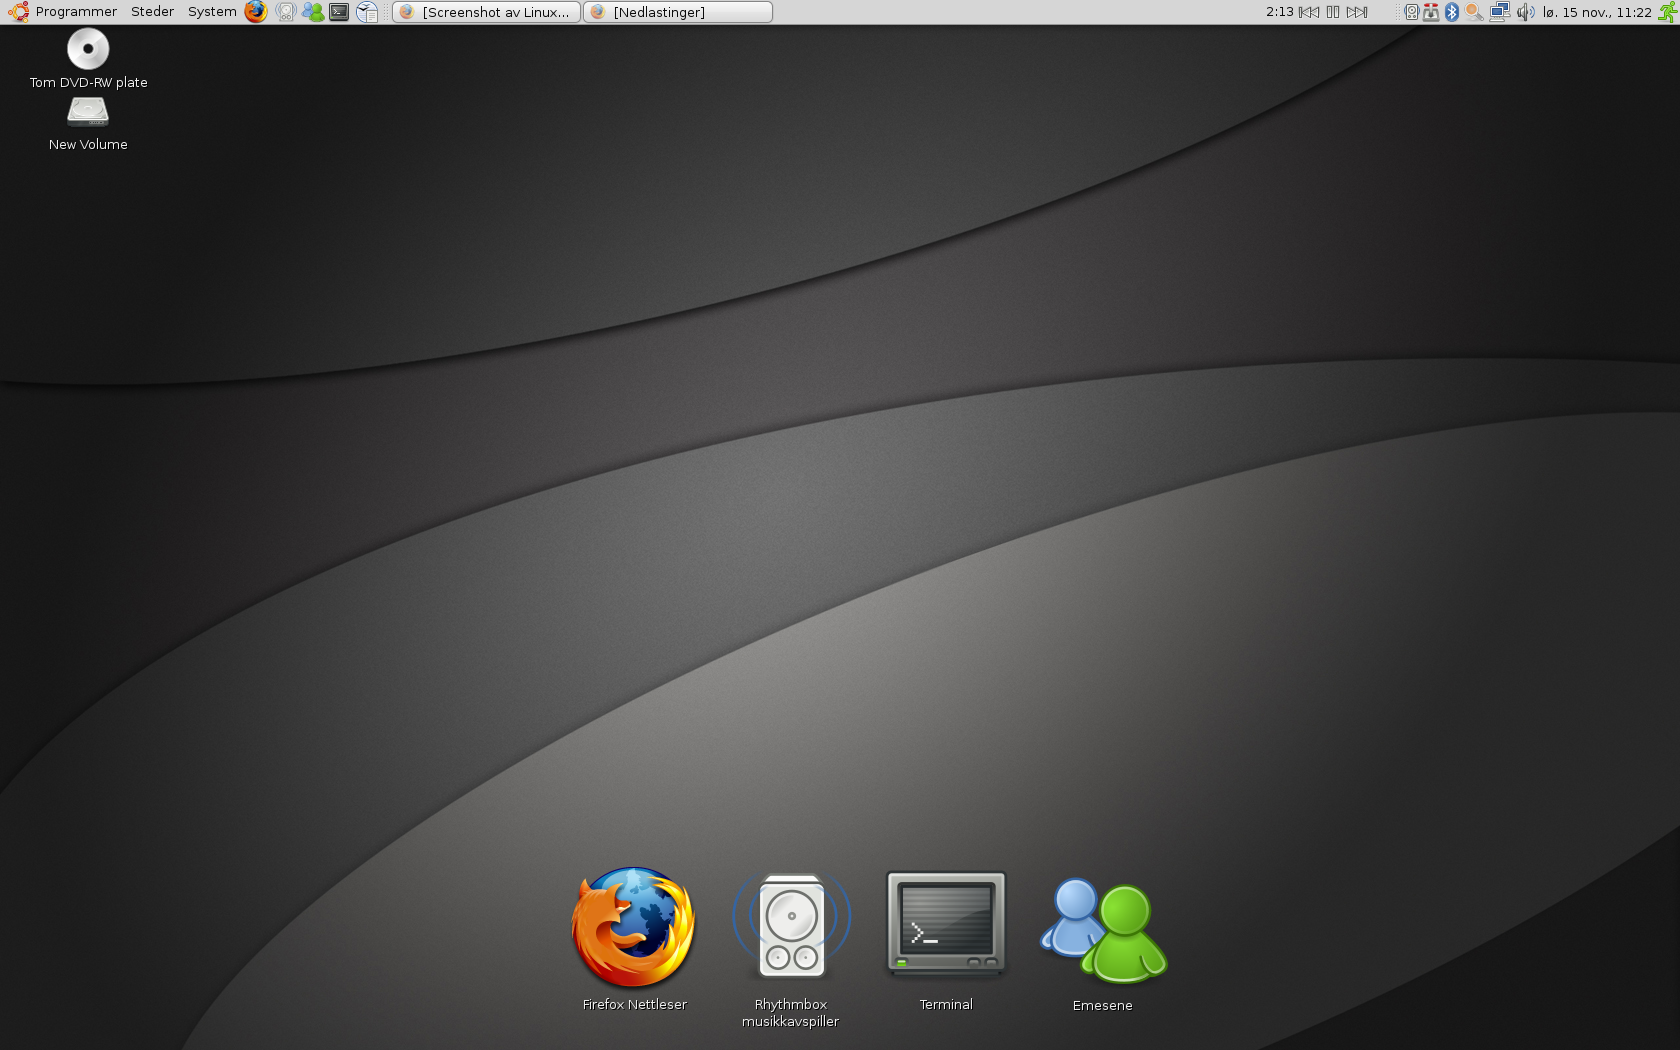Skip to previous track in panel
The image size is (1680, 1050).
click(x=1309, y=12)
